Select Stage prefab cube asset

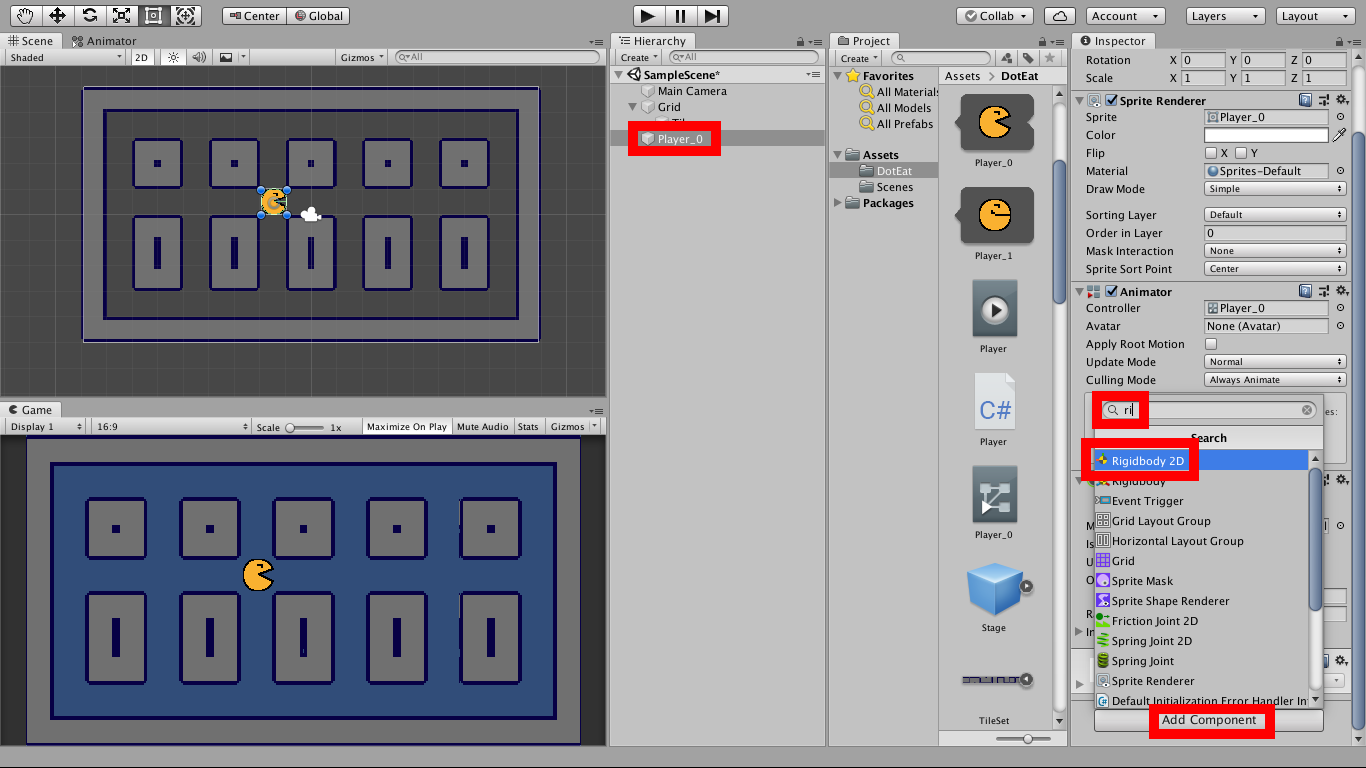994,589
